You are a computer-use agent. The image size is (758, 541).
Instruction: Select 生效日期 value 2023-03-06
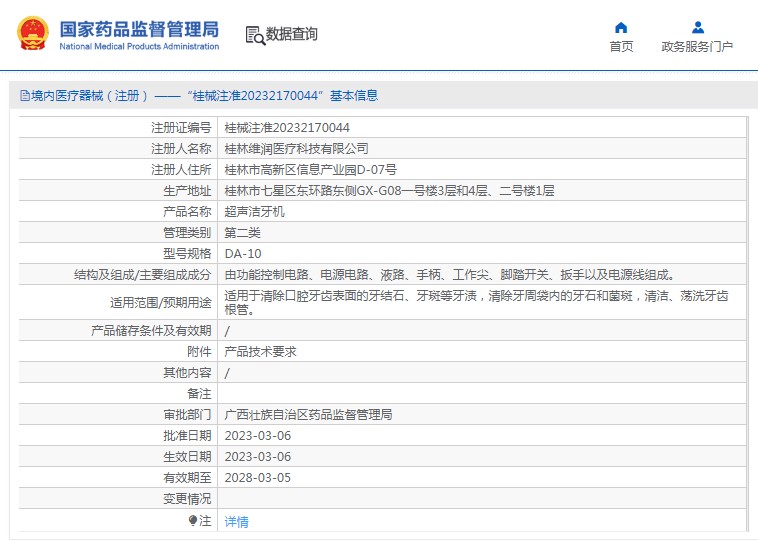click(258, 457)
